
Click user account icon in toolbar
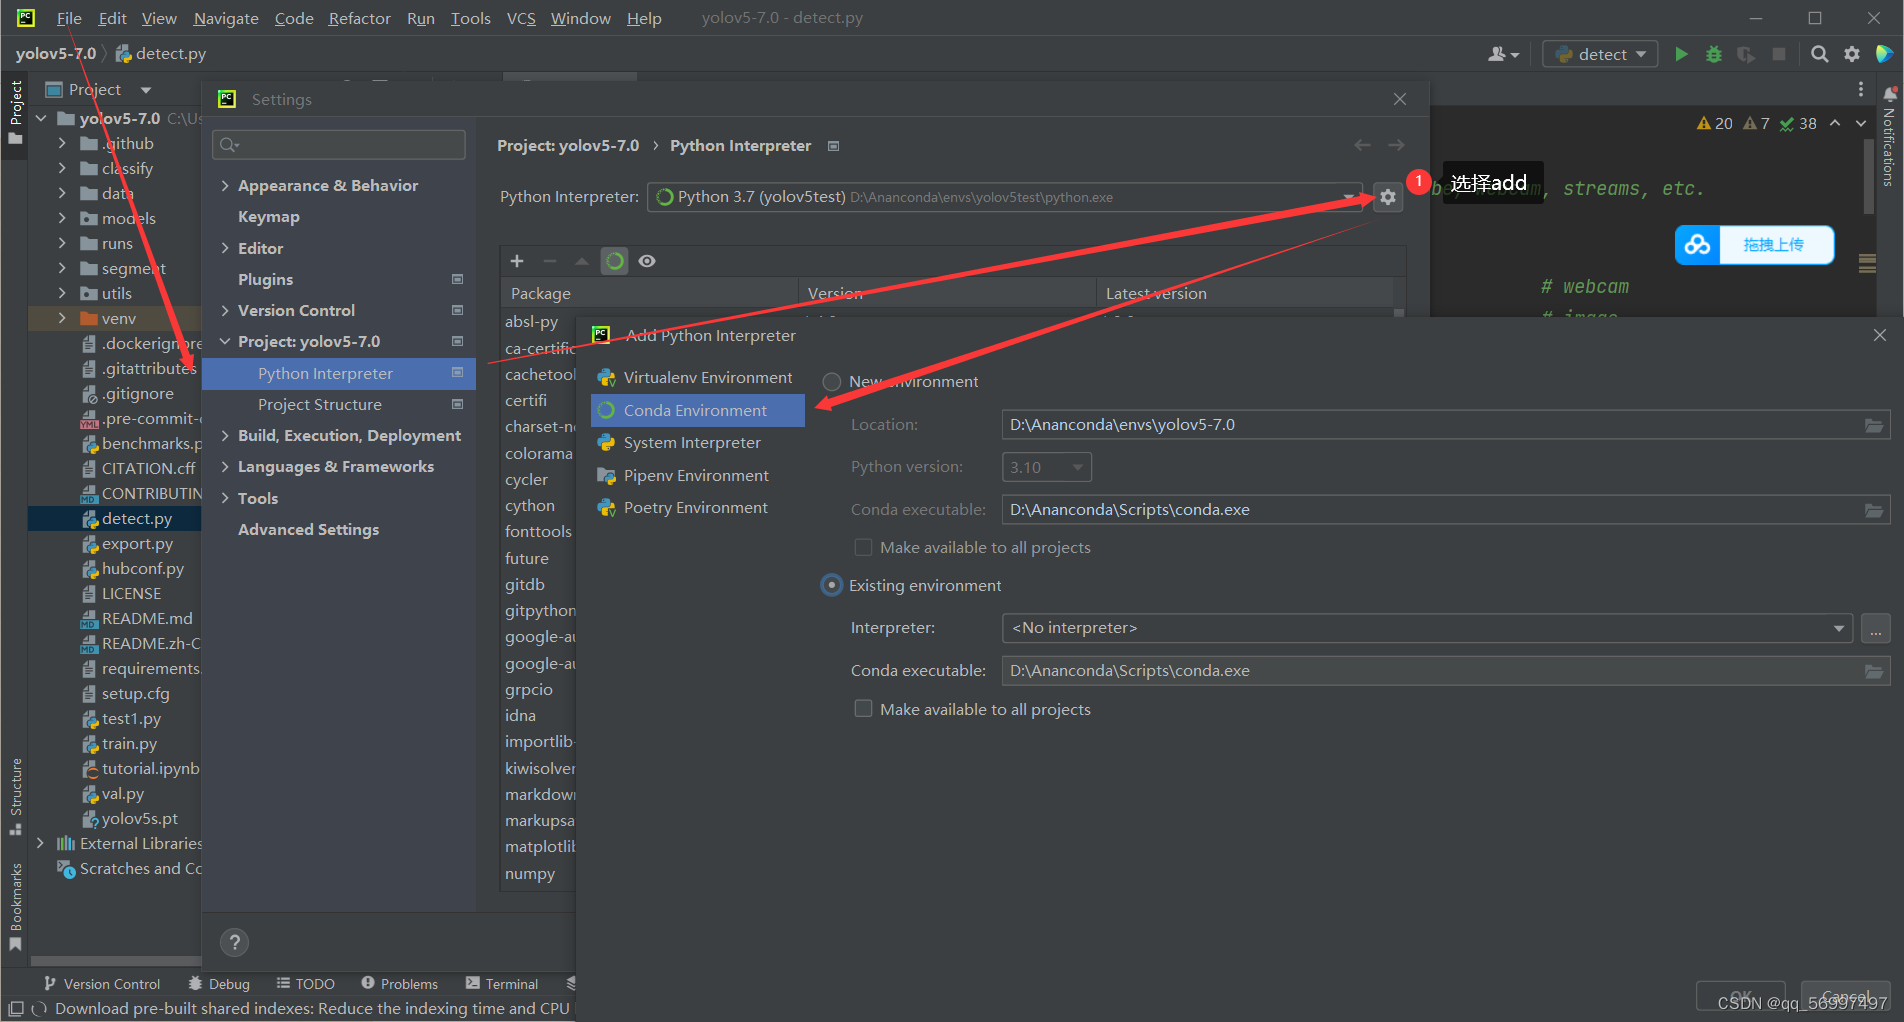tap(1503, 54)
